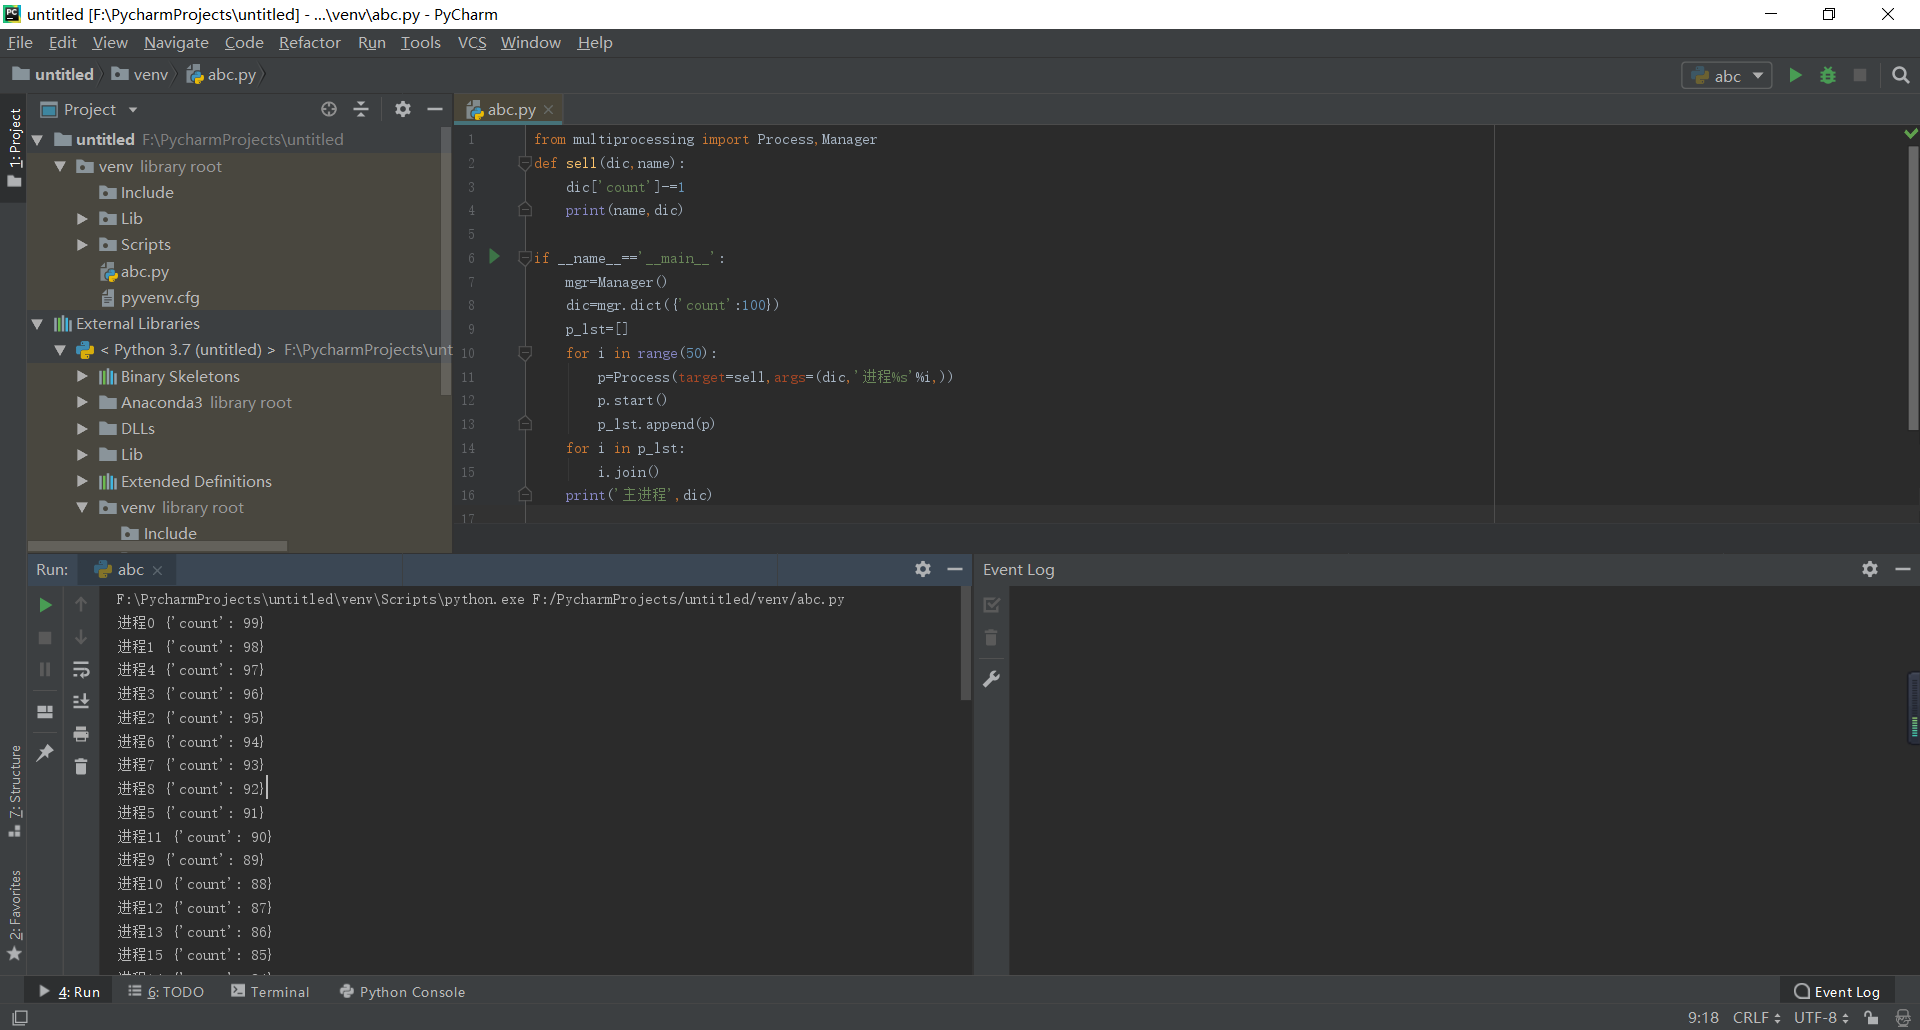The image size is (1920, 1030).
Task: Click the Event Log button in status bar
Action: [x=1837, y=992]
